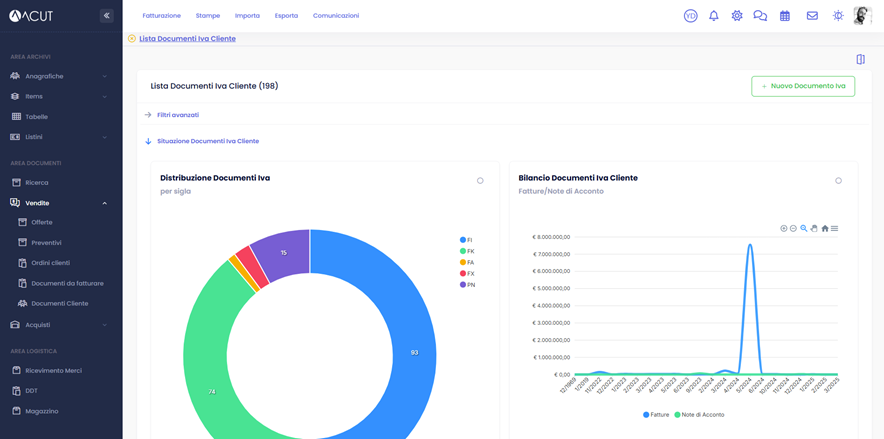Image resolution: width=884 pixels, height=439 pixels.
Task: Click the Nuovo Documento Iva button
Action: click(x=803, y=86)
